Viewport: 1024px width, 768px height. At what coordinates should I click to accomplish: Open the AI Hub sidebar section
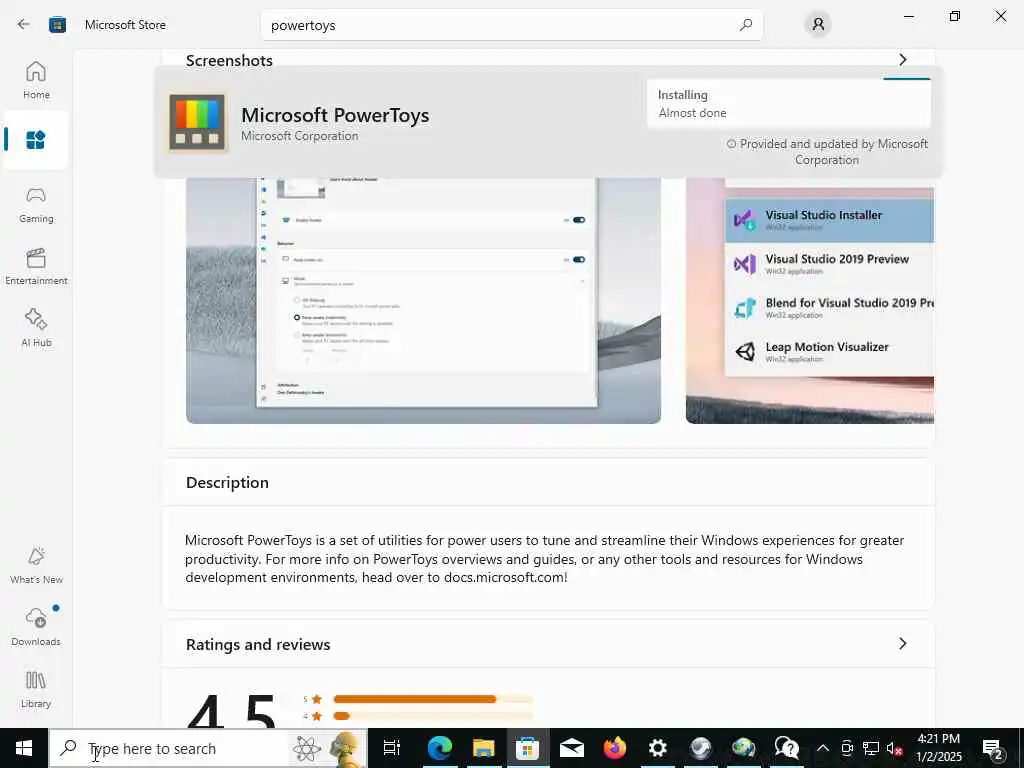36,328
